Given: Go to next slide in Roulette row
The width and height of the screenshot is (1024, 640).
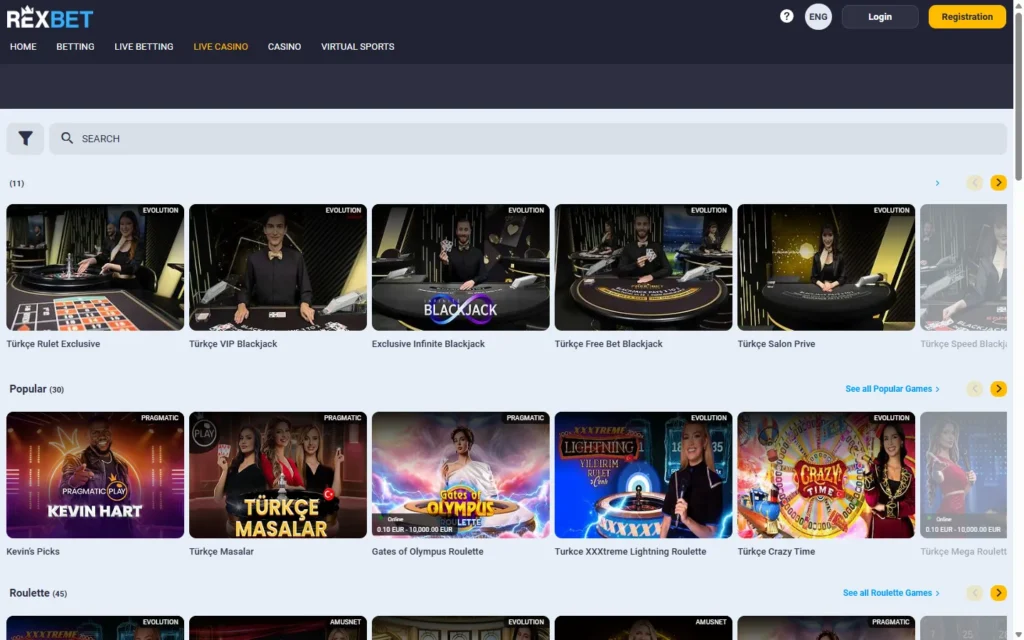Looking at the screenshot, I should tap(998, 593).
